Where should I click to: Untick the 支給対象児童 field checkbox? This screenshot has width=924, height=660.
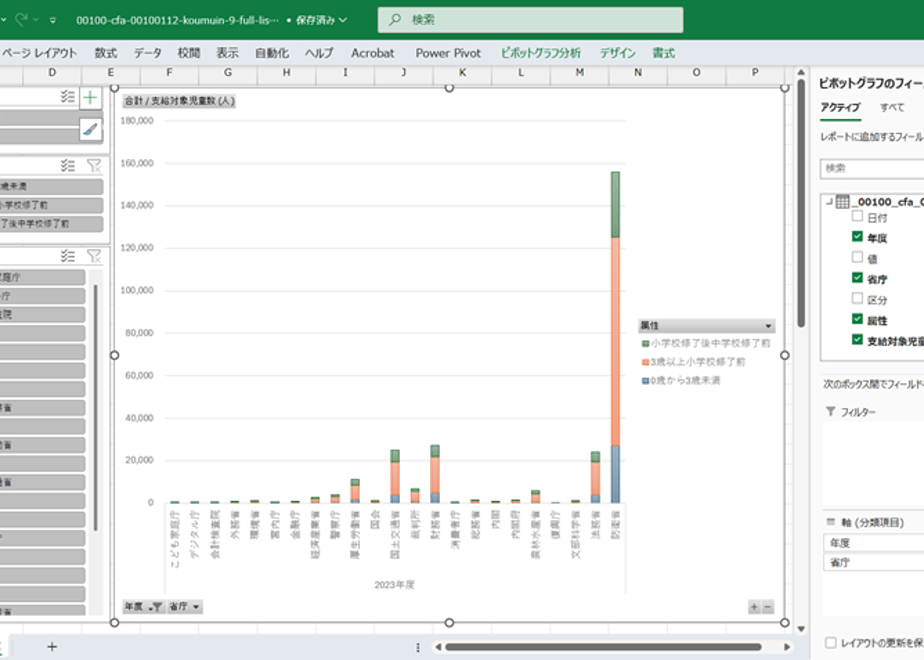(857, 340)
